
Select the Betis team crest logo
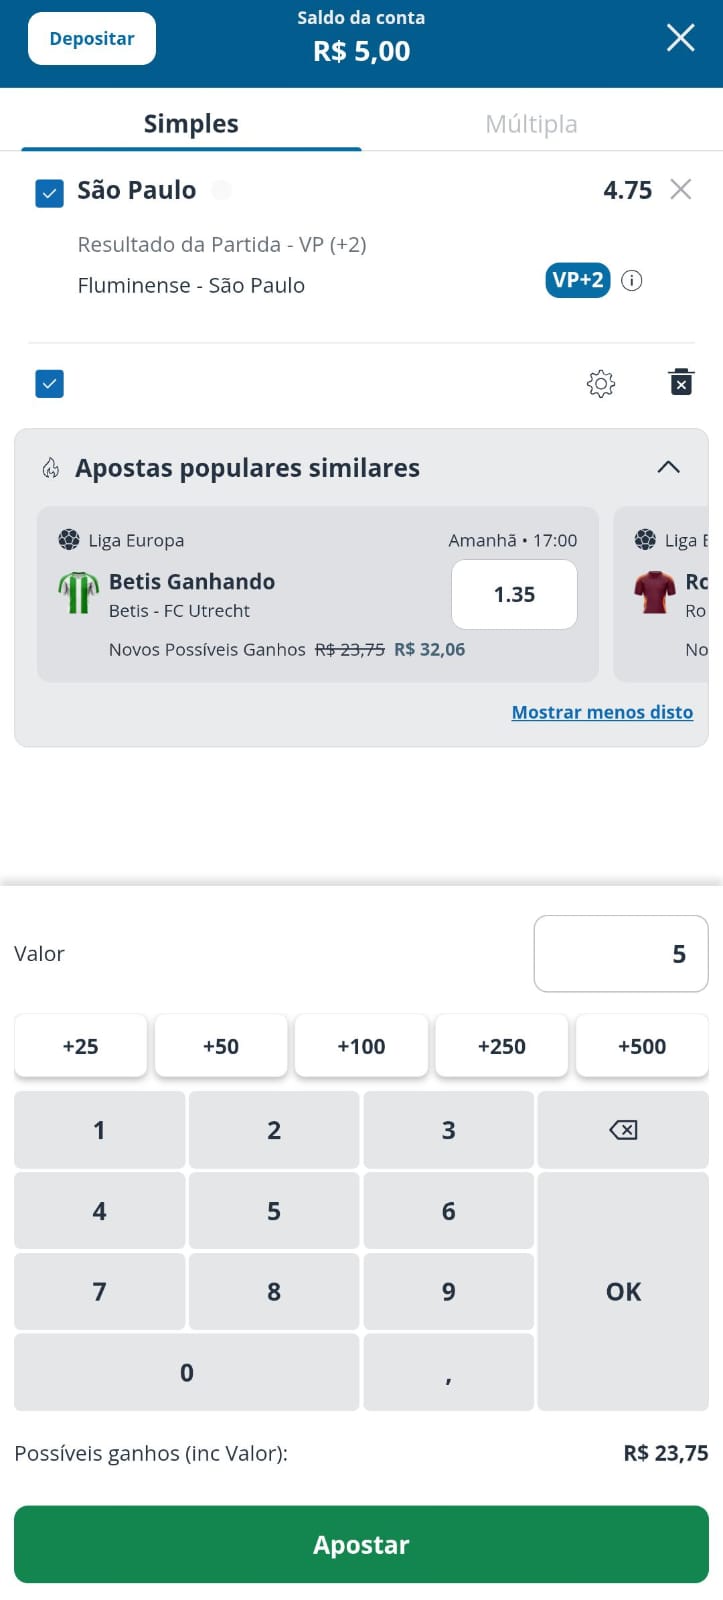pyautogui.click(x=78, y=594)
